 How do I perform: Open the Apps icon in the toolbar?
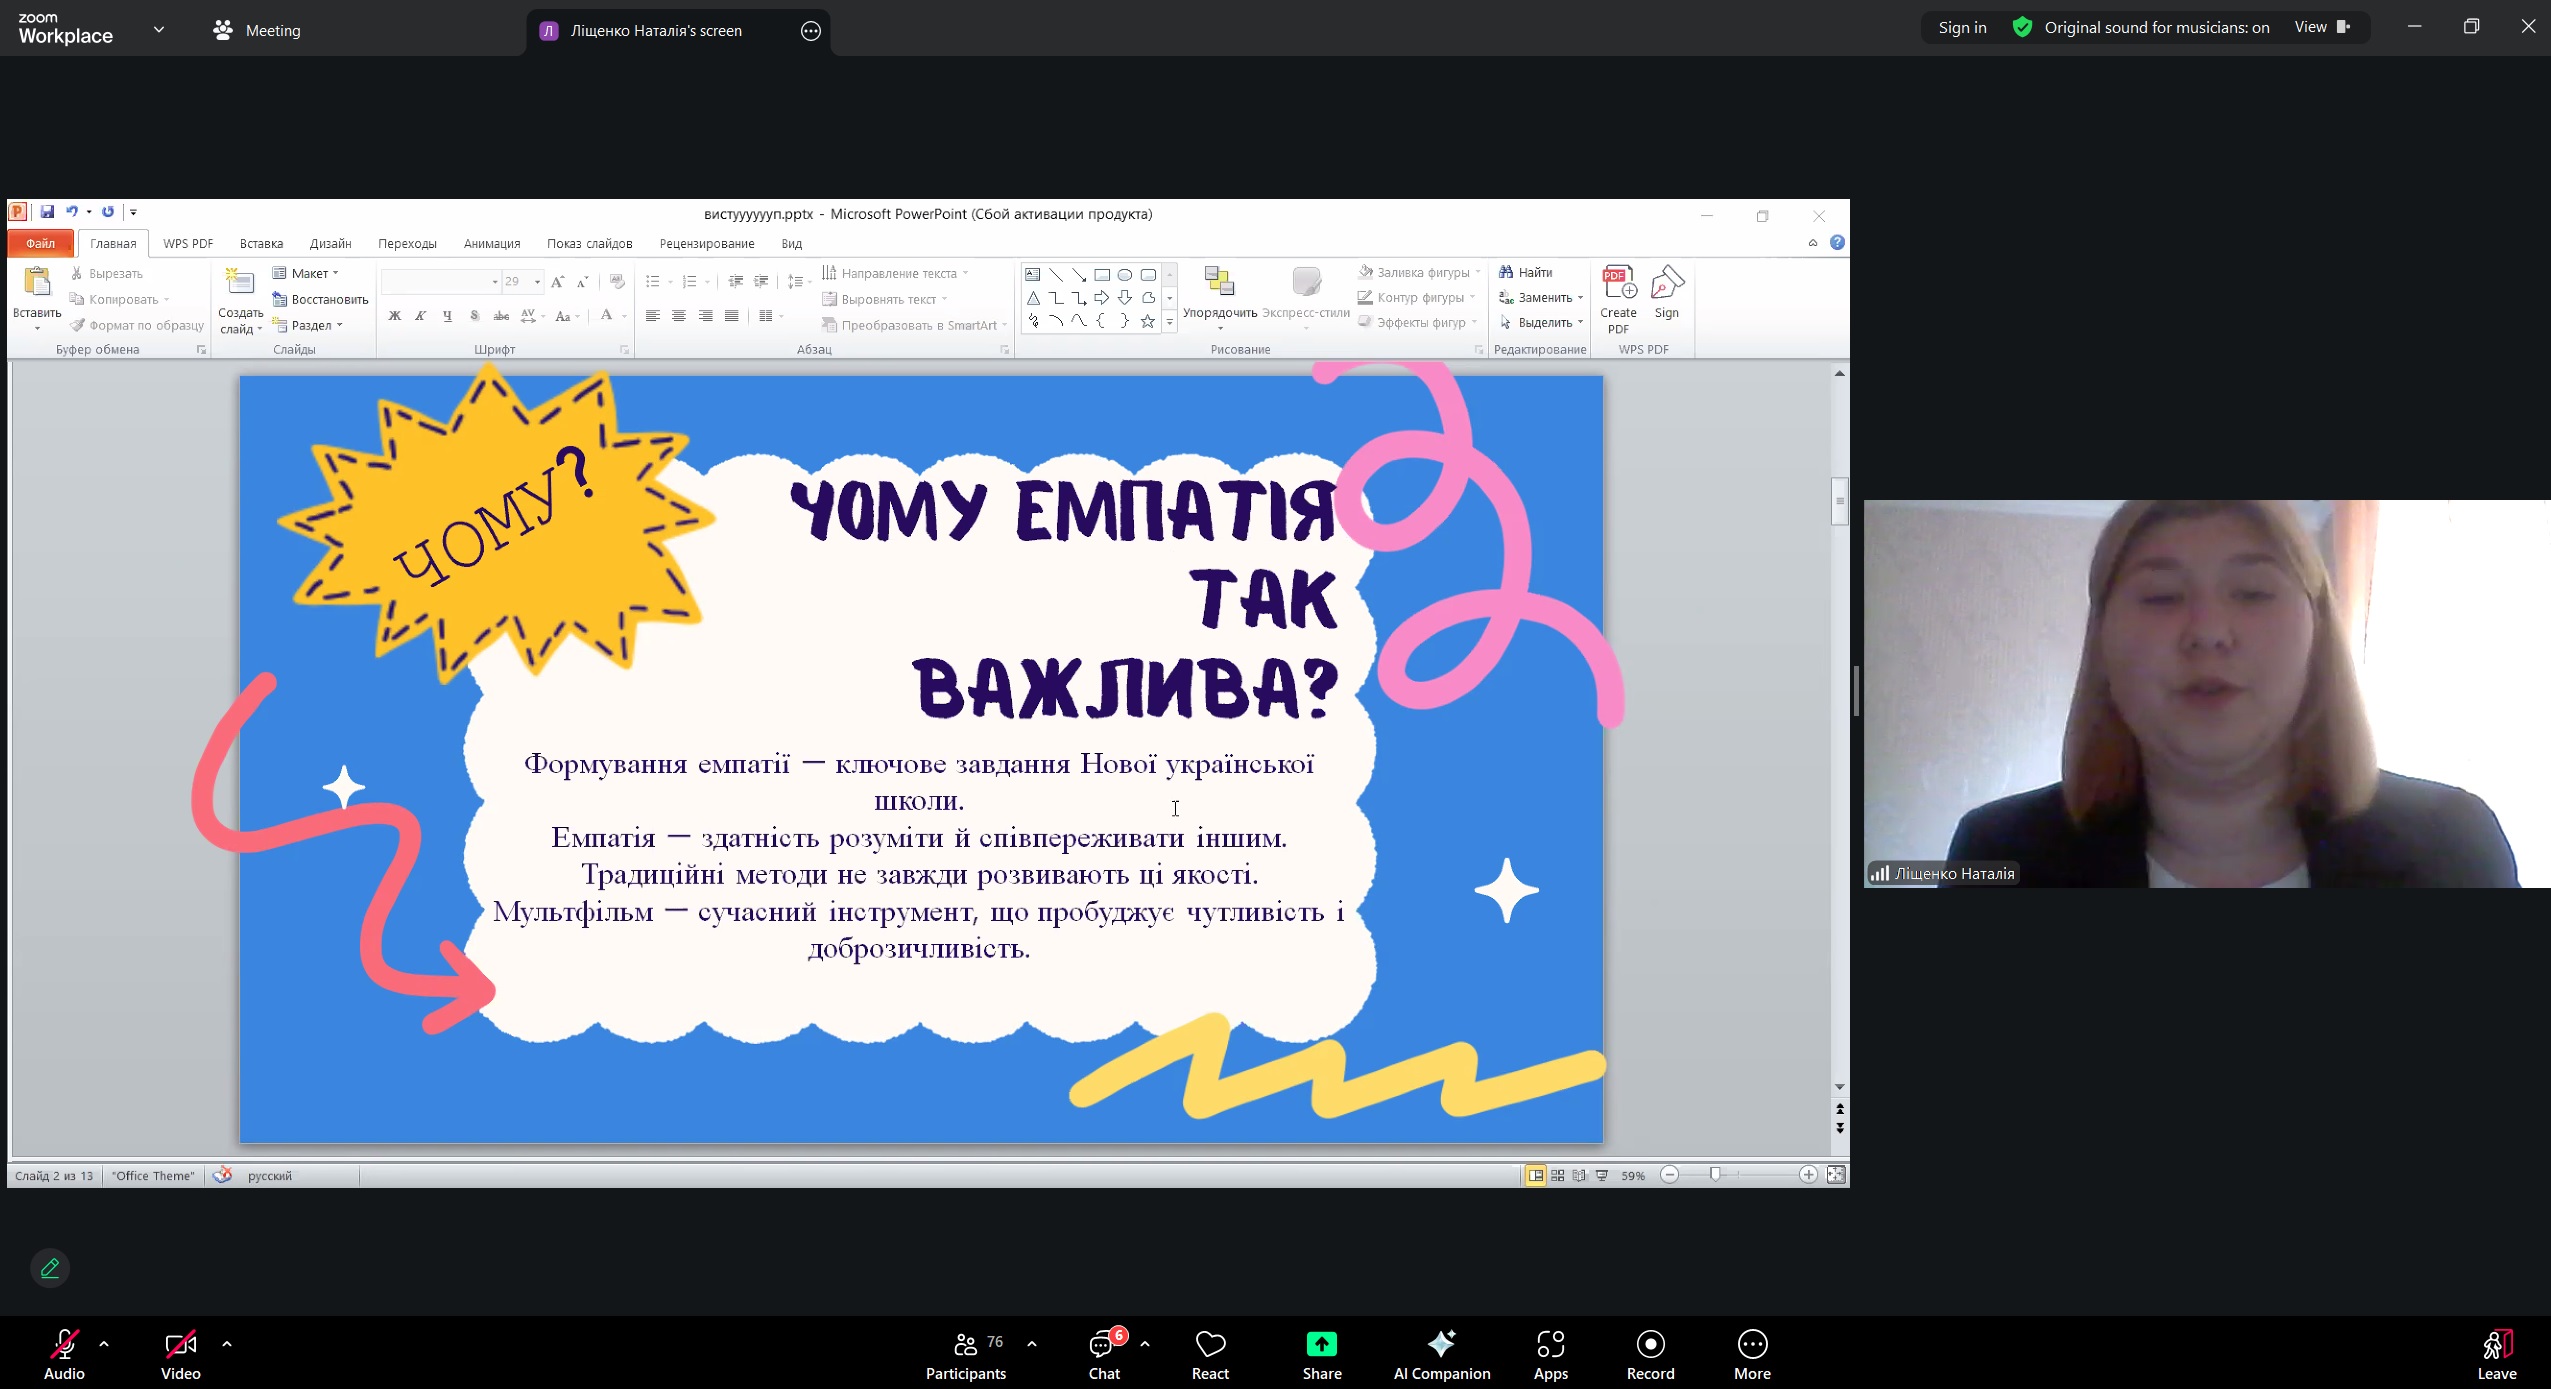[x=1550, y=1344]
